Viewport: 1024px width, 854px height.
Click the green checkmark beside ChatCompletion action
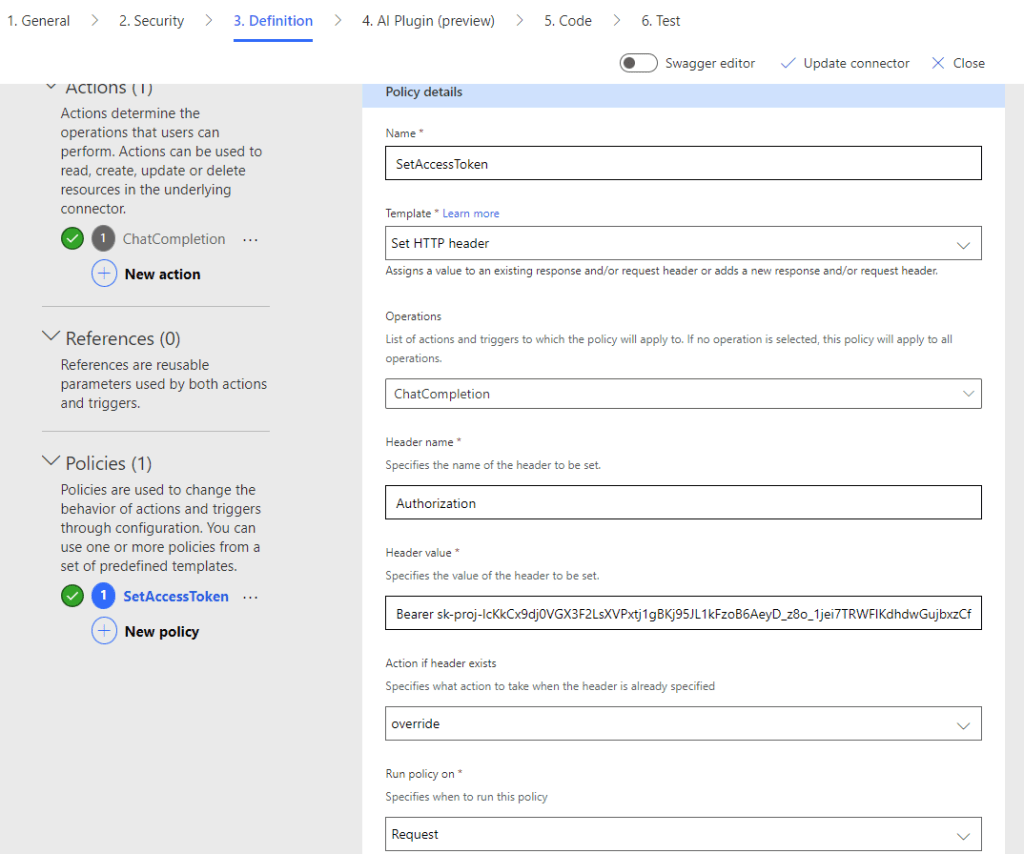point(72,240)
